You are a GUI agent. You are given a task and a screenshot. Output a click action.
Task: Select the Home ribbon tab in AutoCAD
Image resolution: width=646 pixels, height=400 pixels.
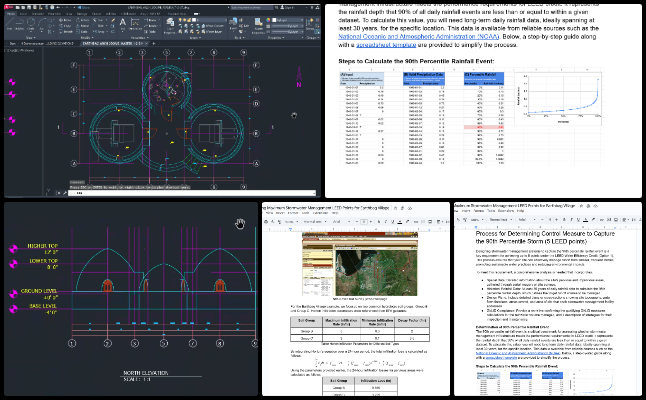click(x=11, y=14)
